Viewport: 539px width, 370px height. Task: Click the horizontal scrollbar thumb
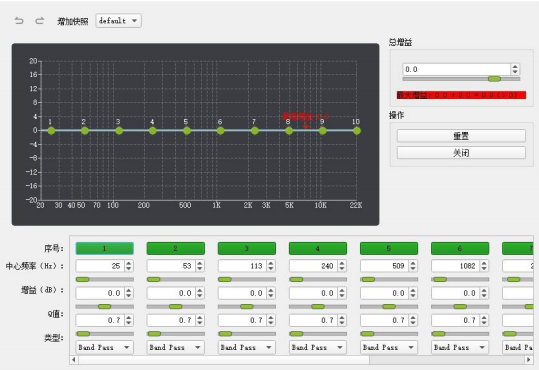(x=224, y=360)
